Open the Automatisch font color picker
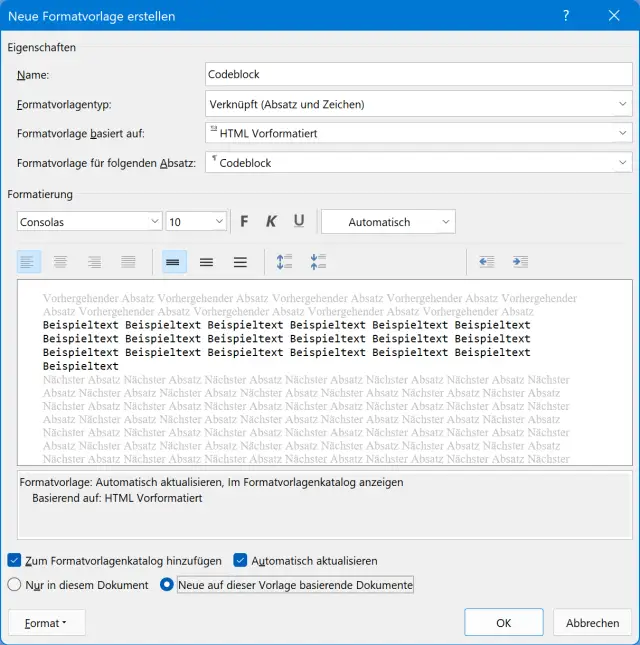The image size is (640, 645). pyautogui.click(x=388, y=222)
